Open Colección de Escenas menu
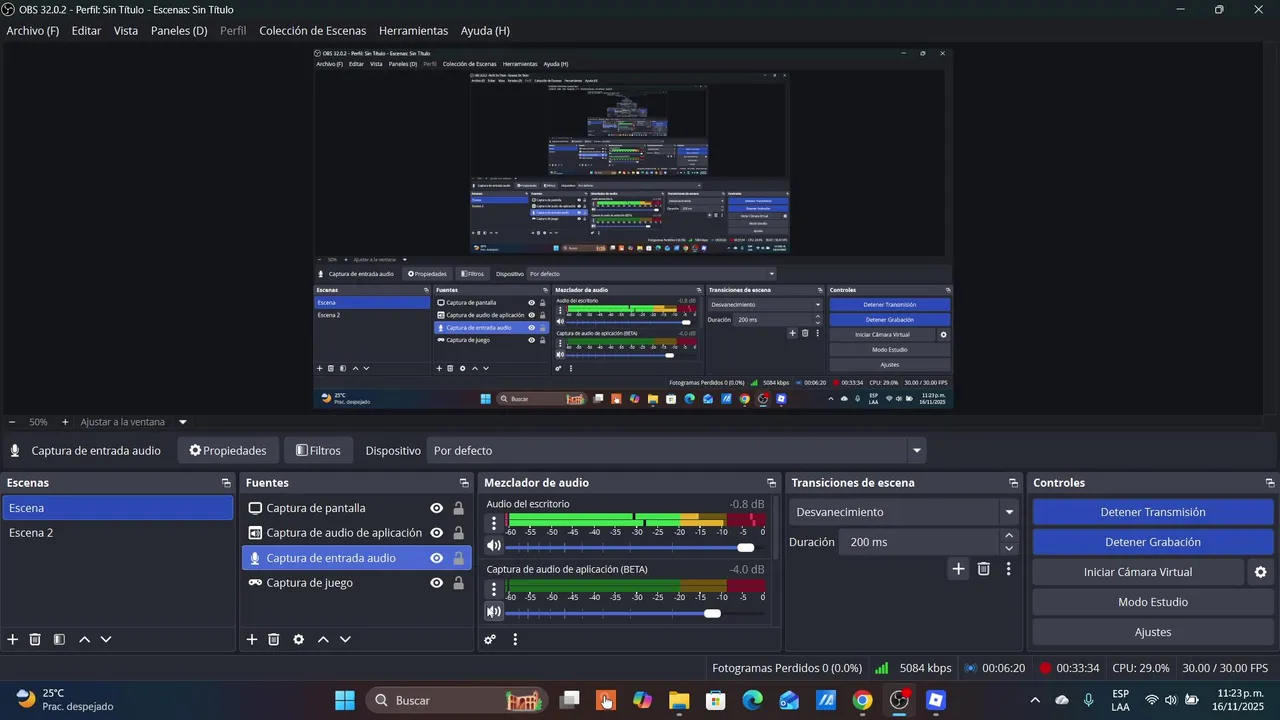This screenshot has height=720, width=1280. (x=313, y=31)
